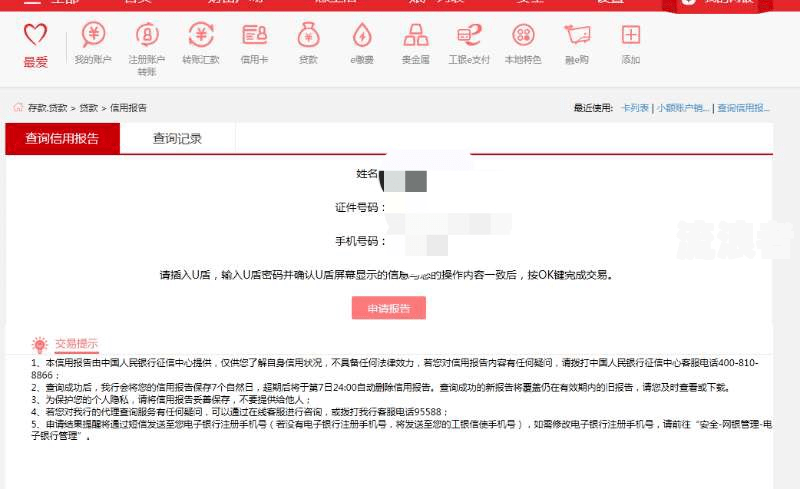Click the 手机号码 field label
The width and height of the screenshot is (800, 489).
[x=360, y=241]
